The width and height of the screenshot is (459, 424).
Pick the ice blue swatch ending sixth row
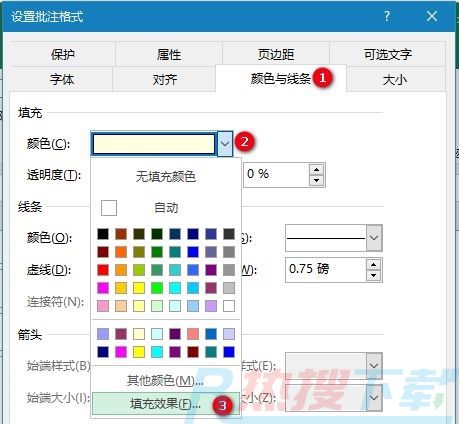(229, 334)
